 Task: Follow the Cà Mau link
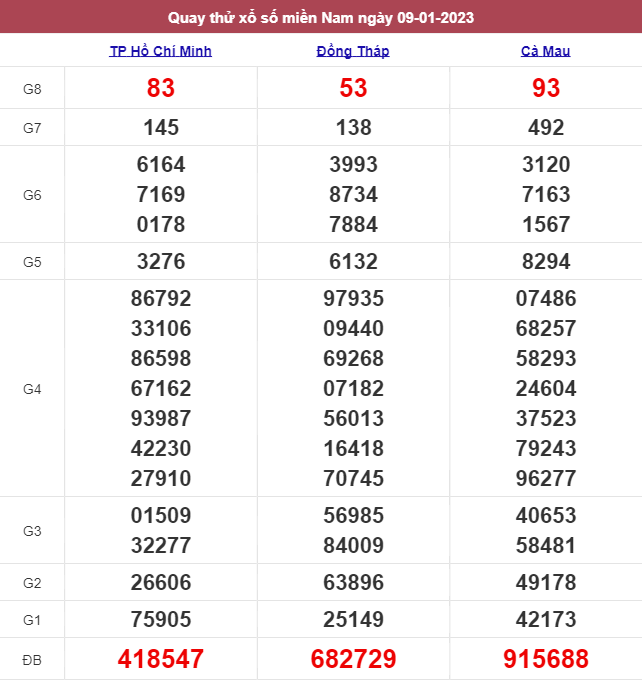point(546,51)
